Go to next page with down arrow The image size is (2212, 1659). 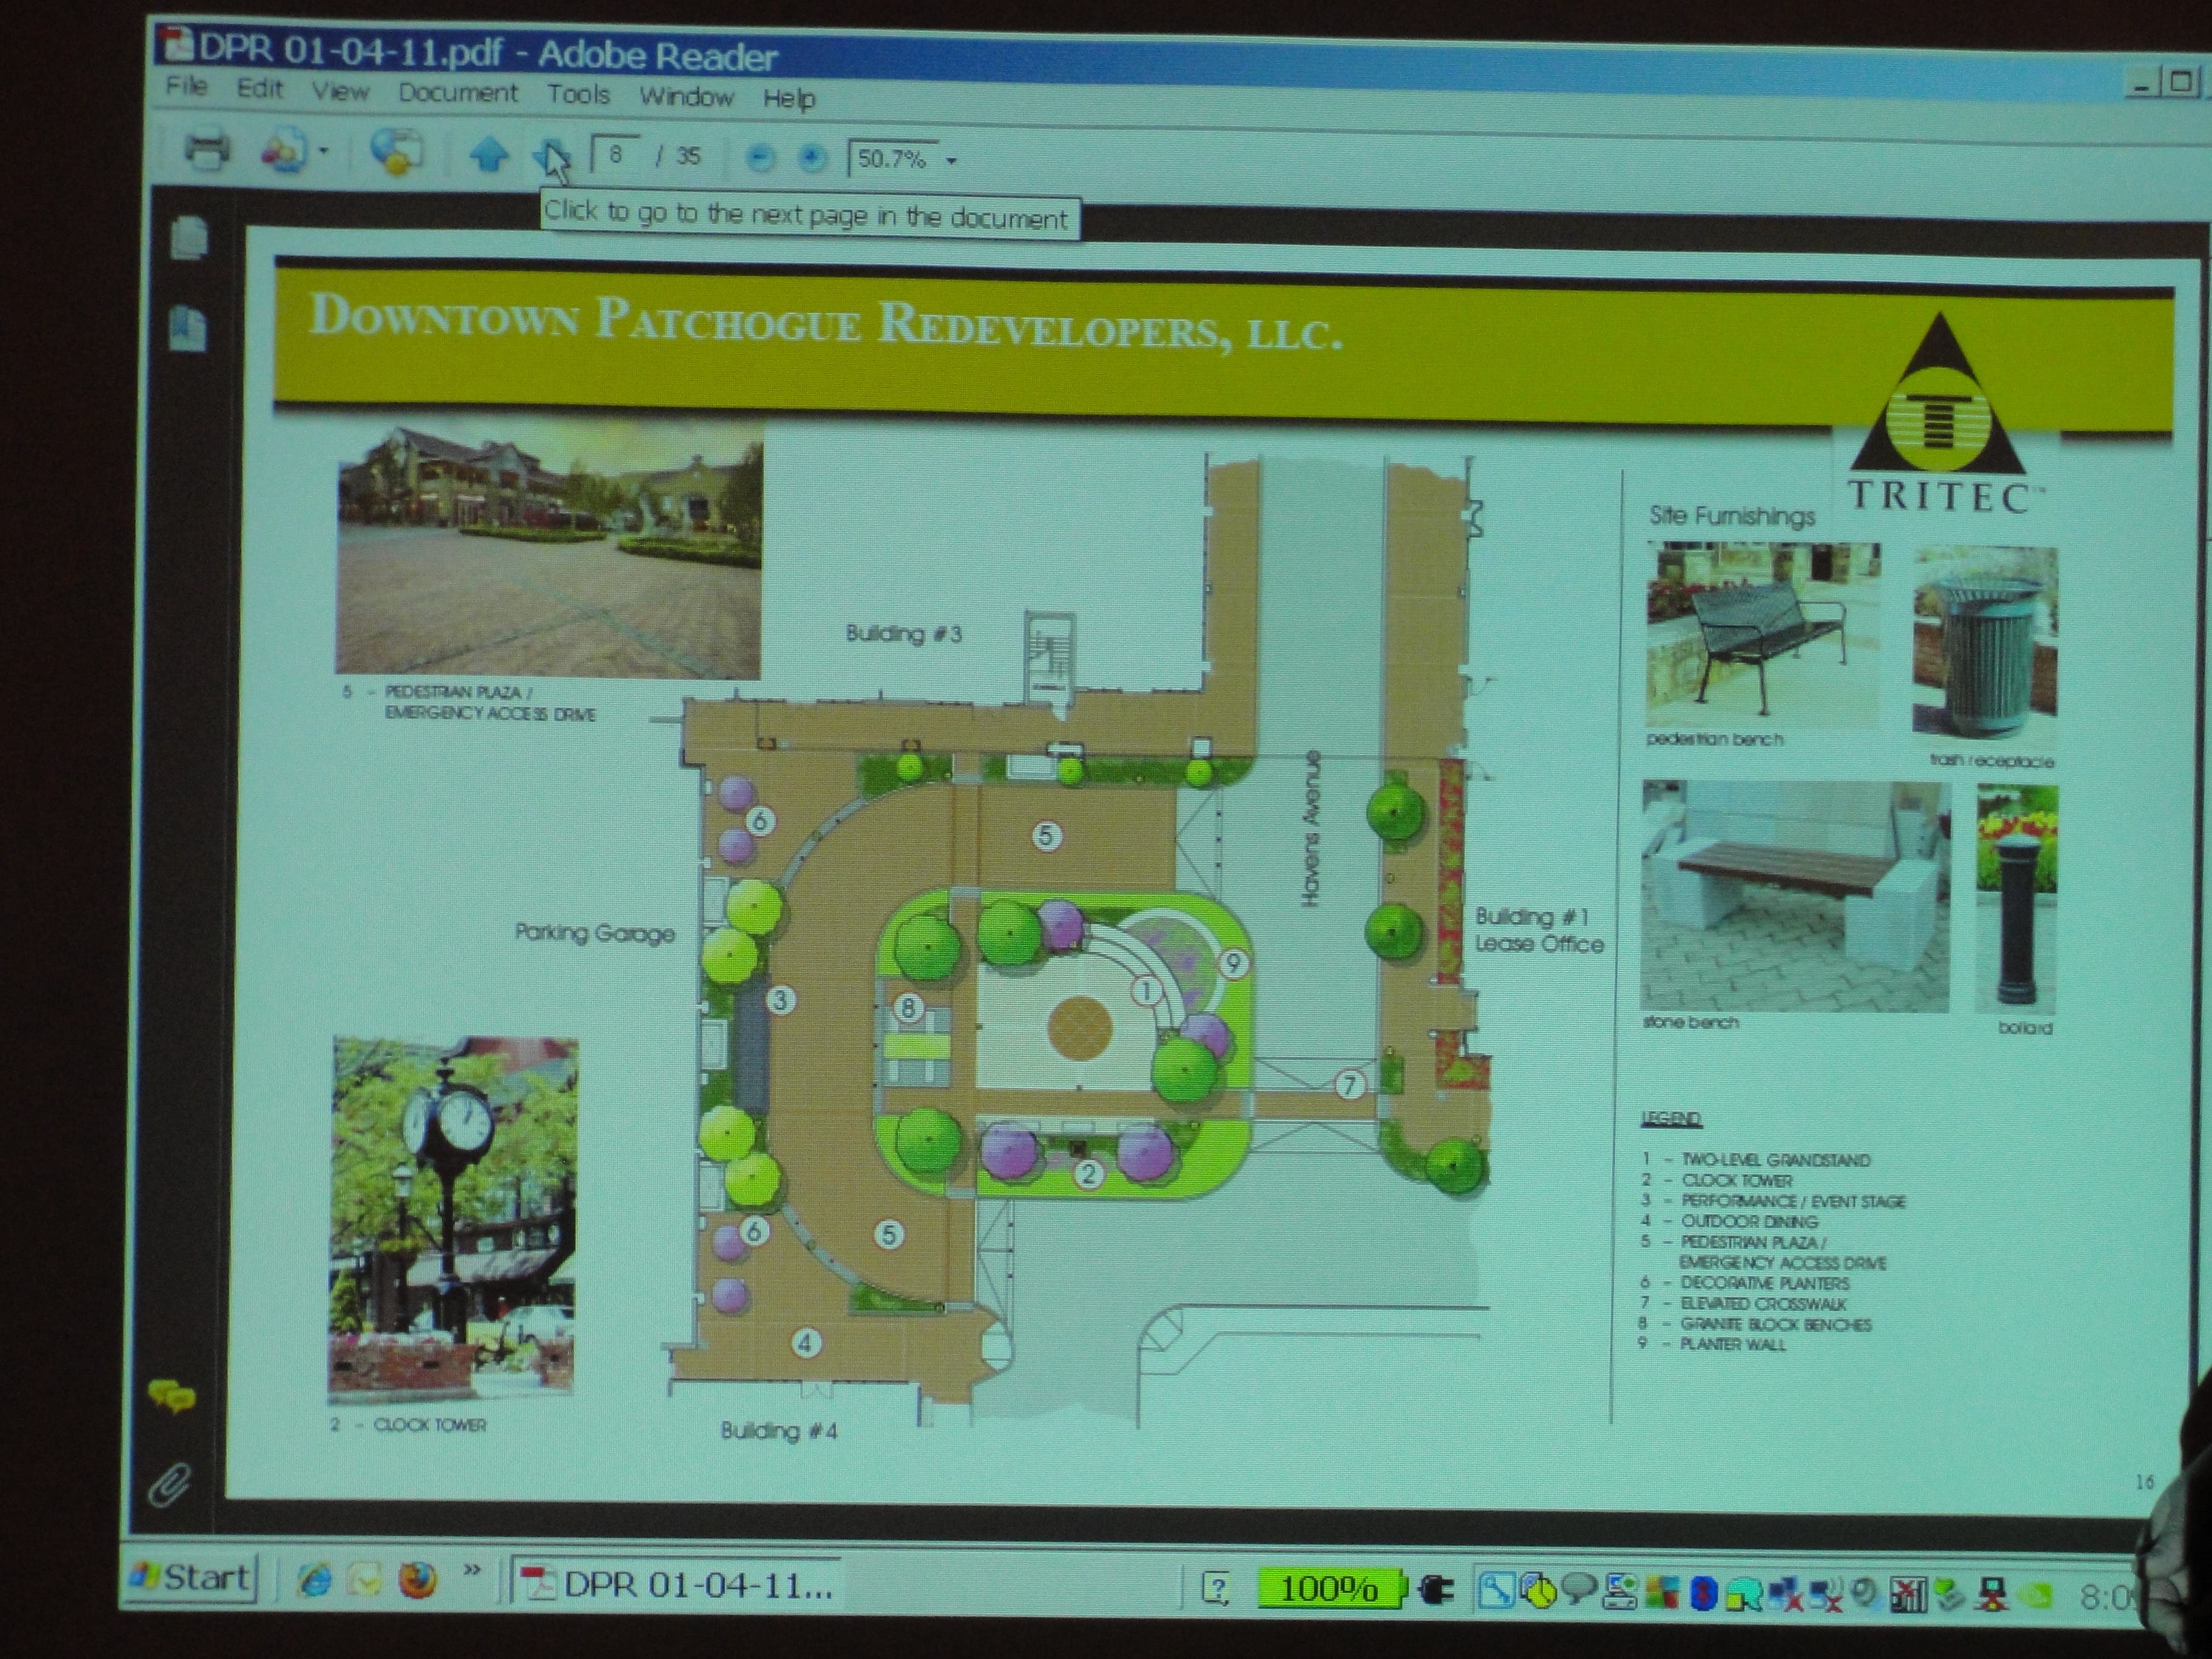[550, 157]
